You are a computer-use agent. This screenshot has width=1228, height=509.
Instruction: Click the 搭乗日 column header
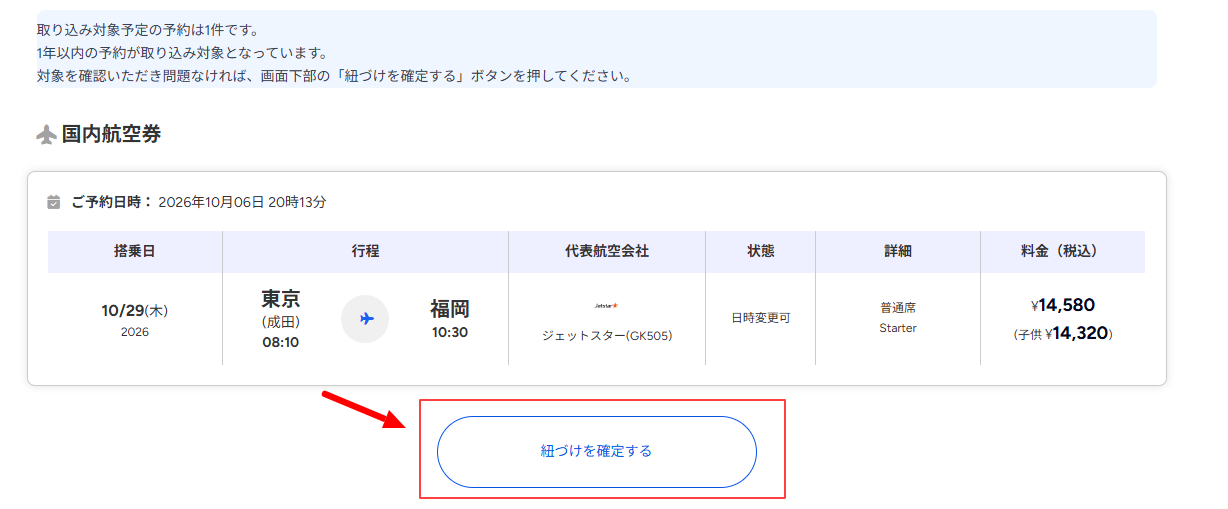(135, 252)
